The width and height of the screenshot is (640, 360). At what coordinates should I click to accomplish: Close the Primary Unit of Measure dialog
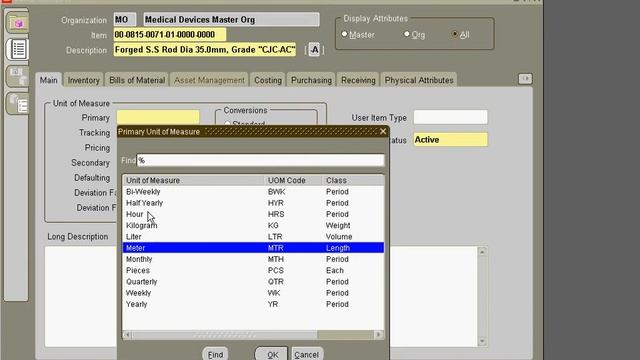382,131
